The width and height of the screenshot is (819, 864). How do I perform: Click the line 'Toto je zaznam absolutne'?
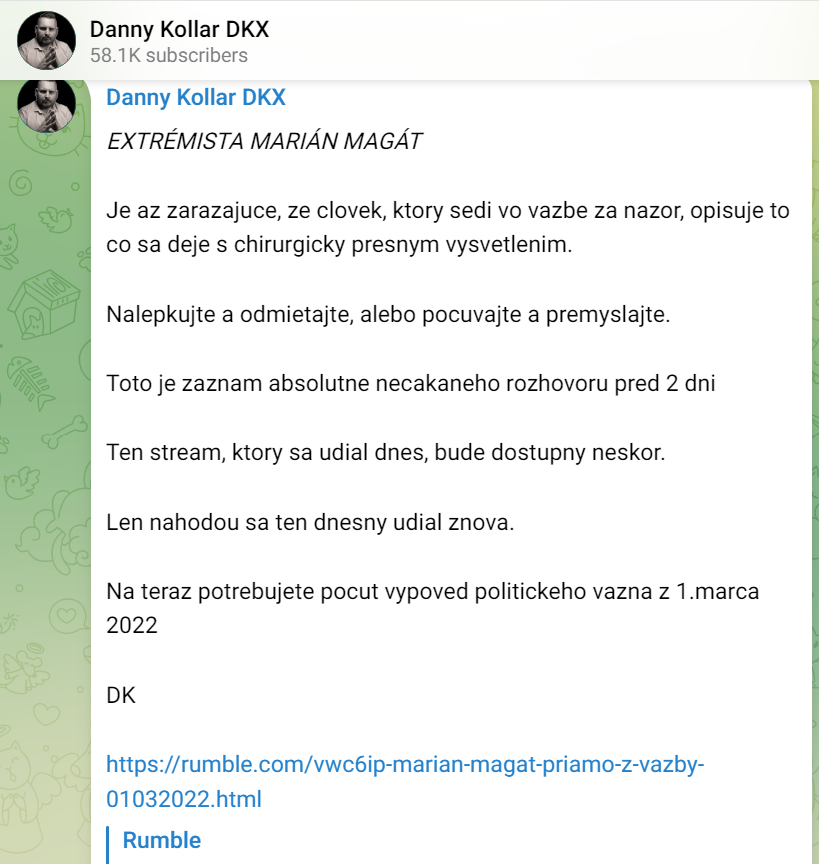411,384
